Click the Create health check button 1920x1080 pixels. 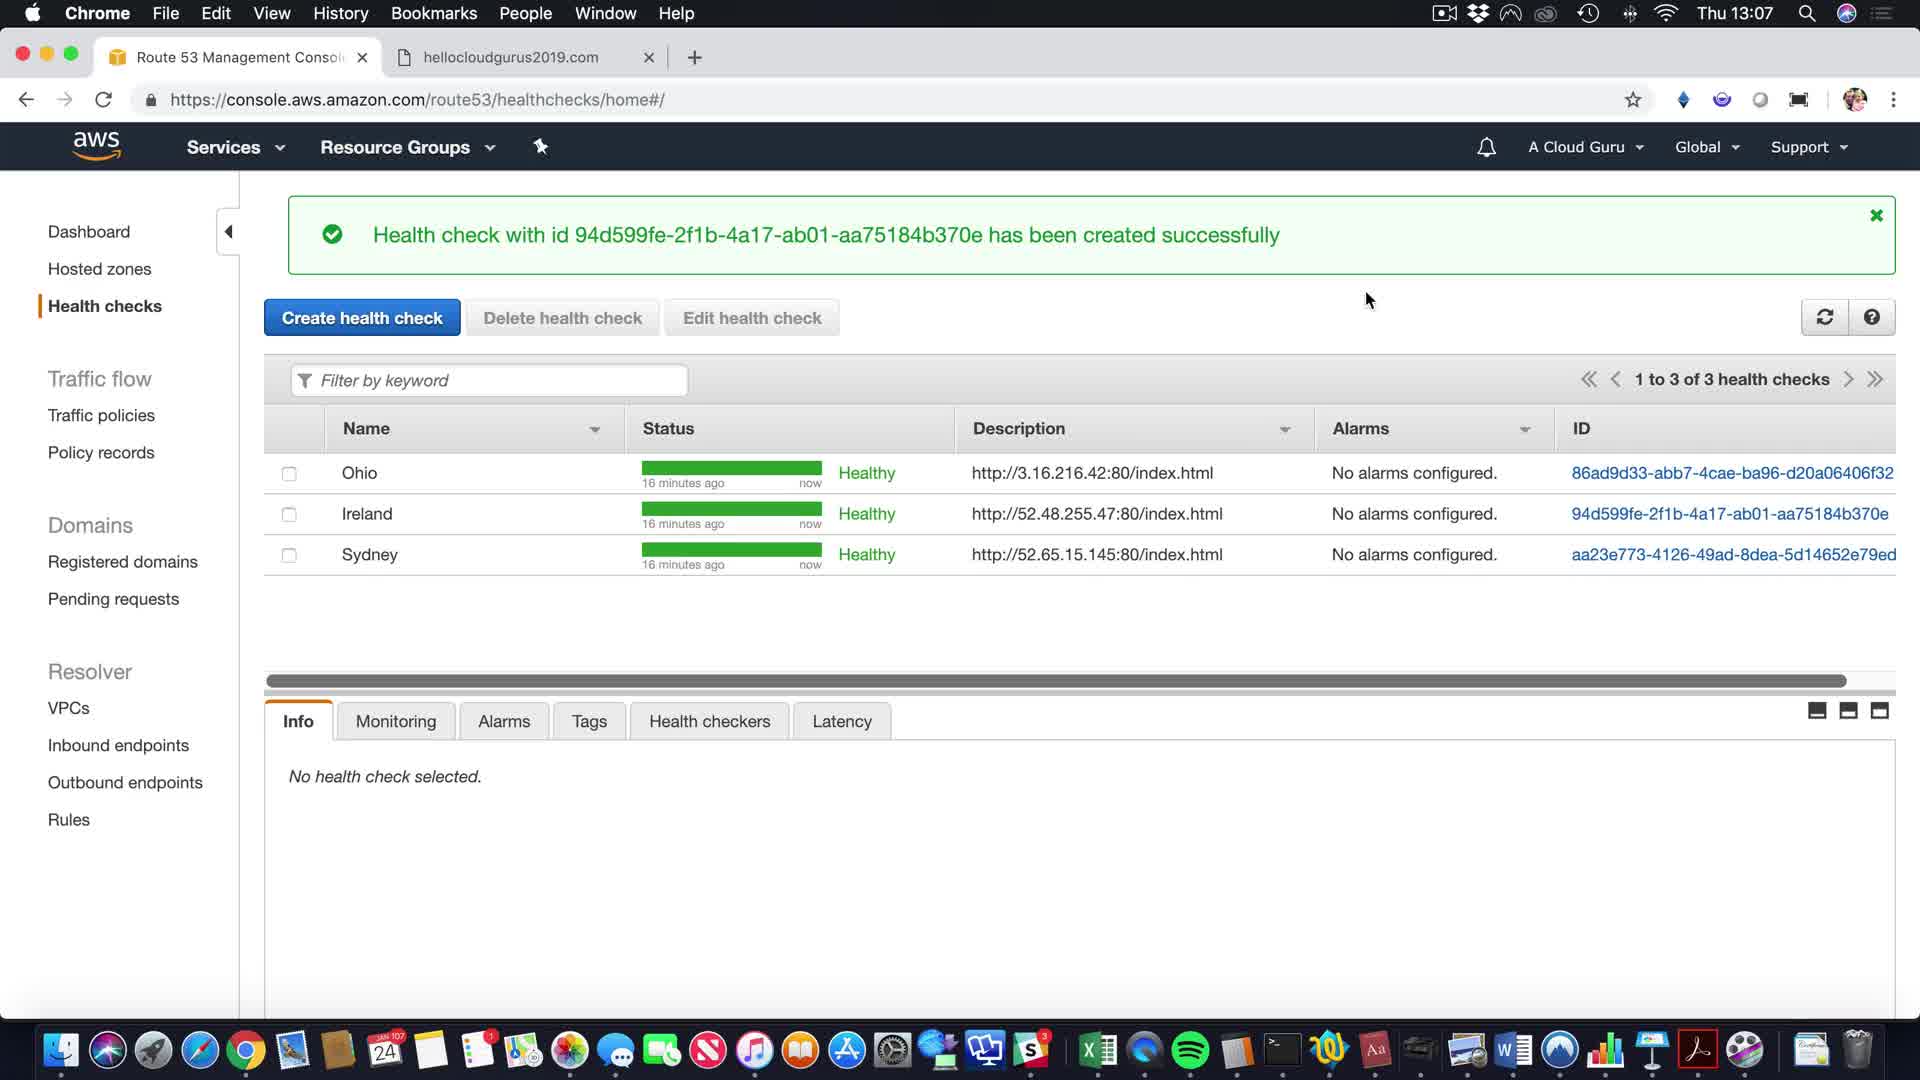pos(362,318)
